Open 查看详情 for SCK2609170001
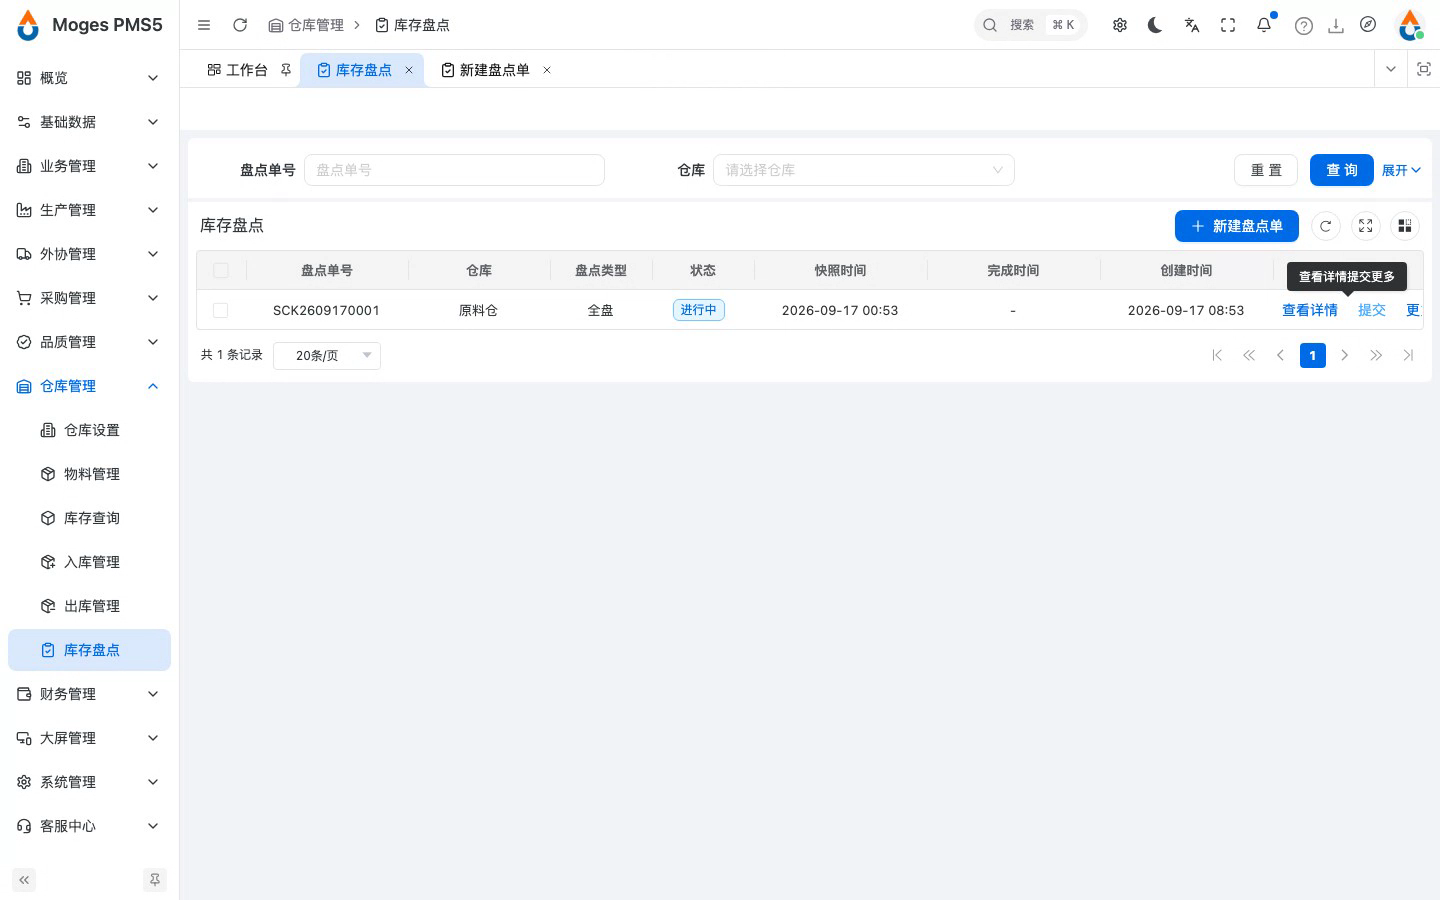The image size is (1440, 900). (x=1310, y=310)
